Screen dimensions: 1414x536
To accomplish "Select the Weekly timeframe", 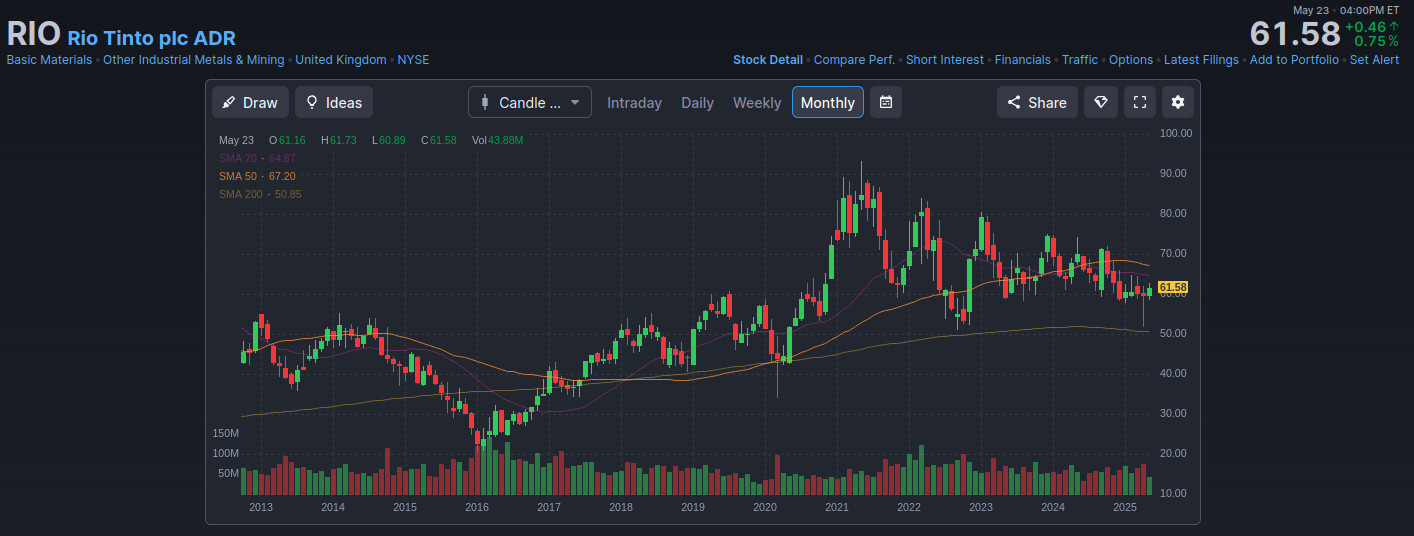I will pos(756,102).
